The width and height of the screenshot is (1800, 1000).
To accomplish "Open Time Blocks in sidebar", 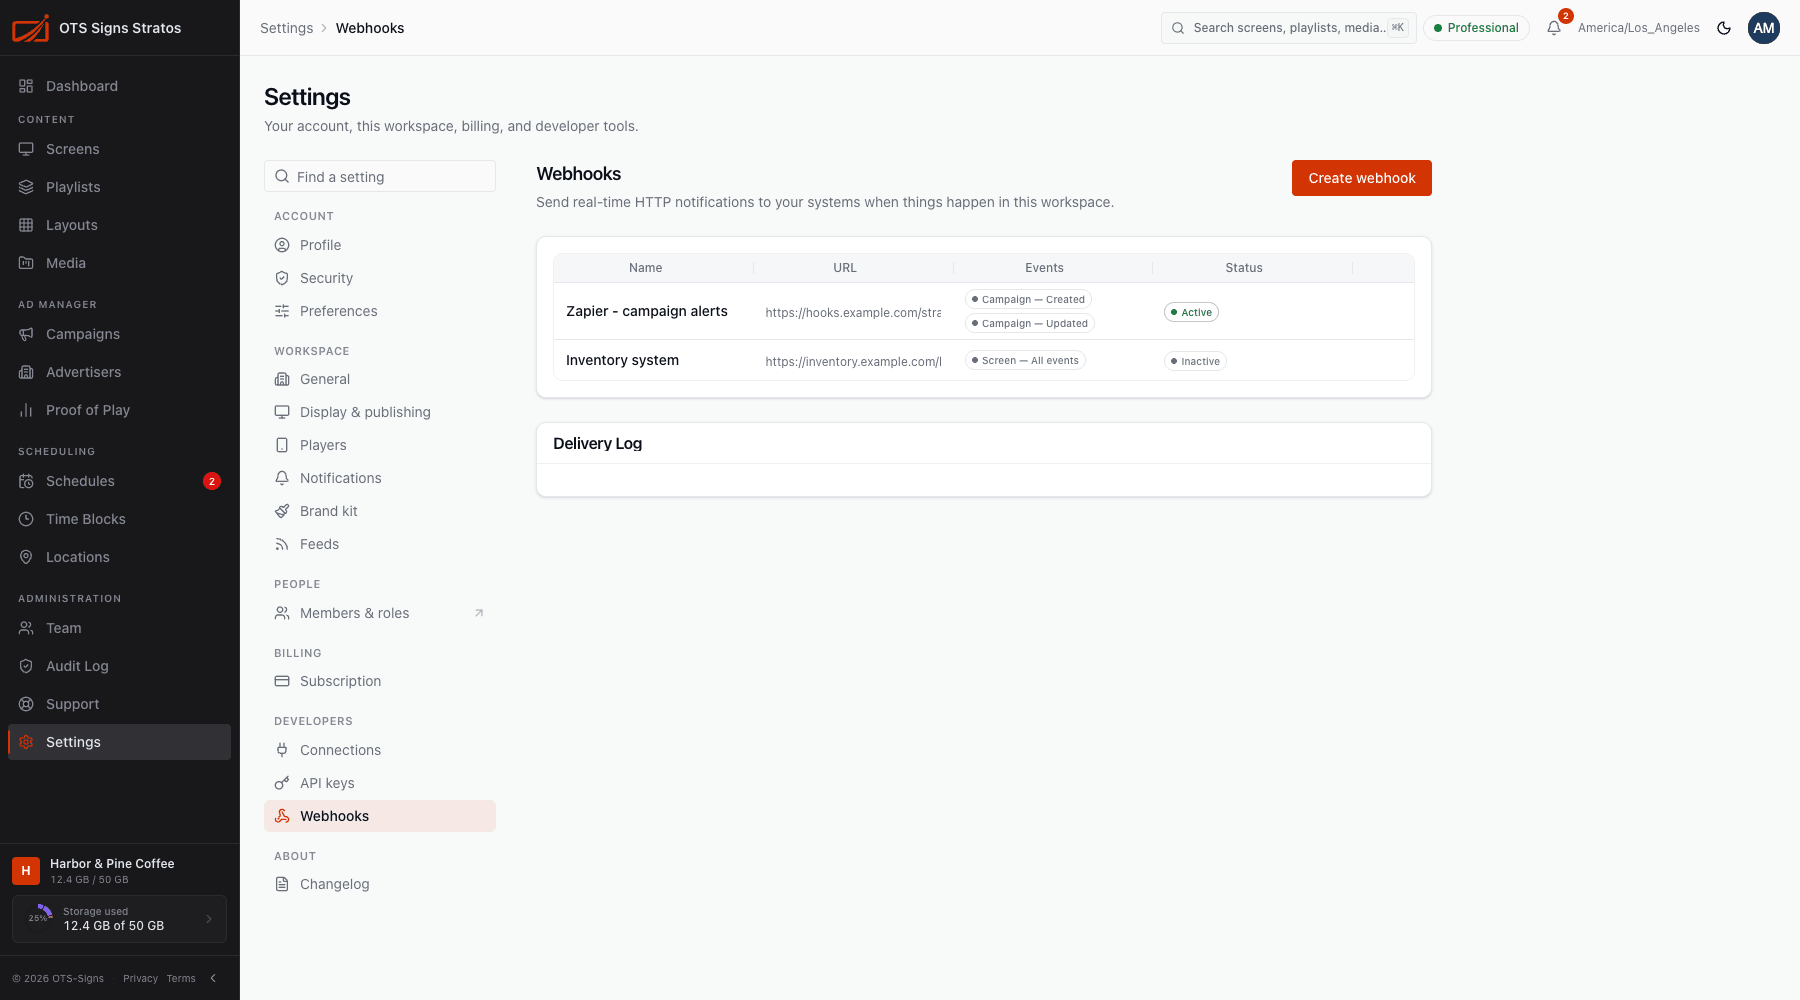I will pos(119,519).
